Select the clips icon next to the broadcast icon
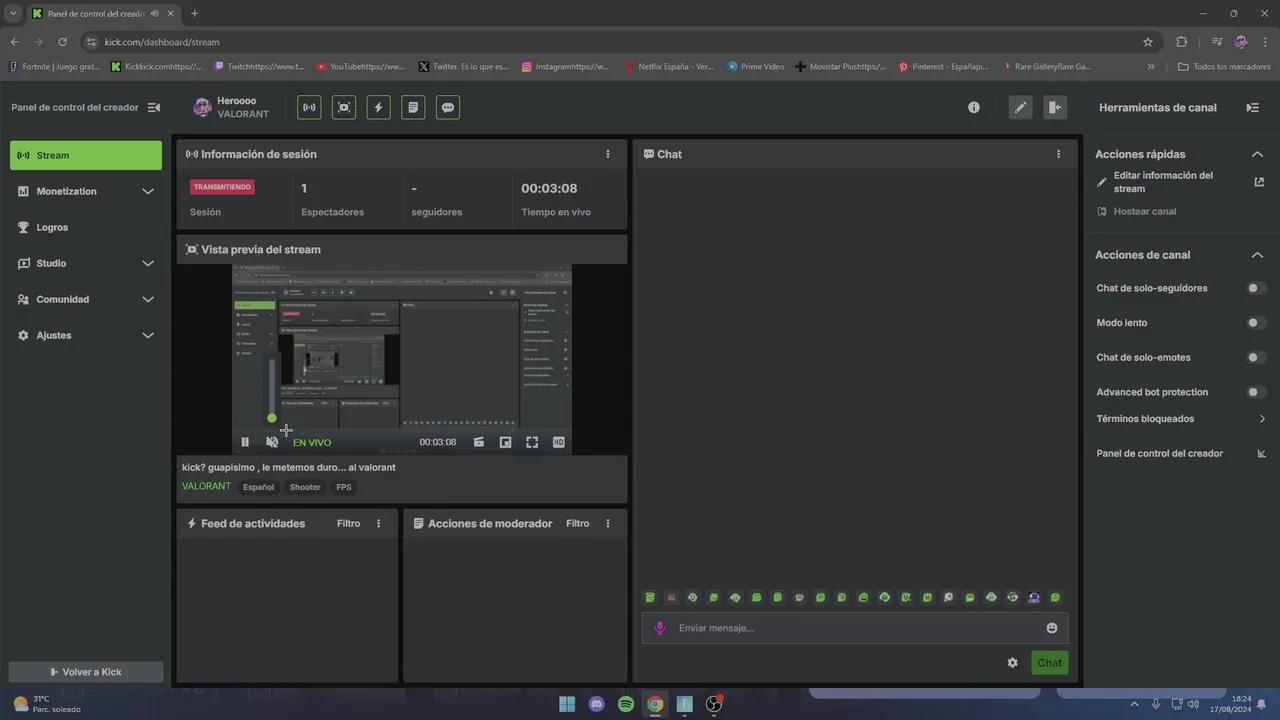The width and height of the screenshot is (1280, 720). (x=343, y=107)
